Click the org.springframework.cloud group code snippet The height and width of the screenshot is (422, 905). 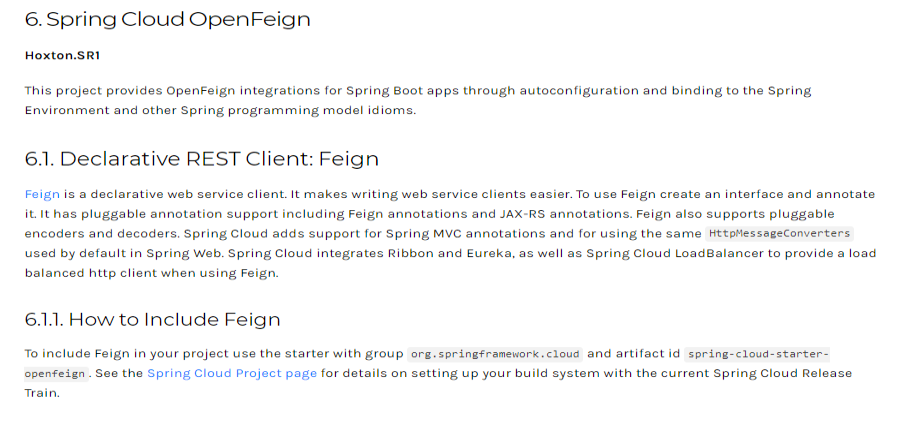(x=494, y=354)
